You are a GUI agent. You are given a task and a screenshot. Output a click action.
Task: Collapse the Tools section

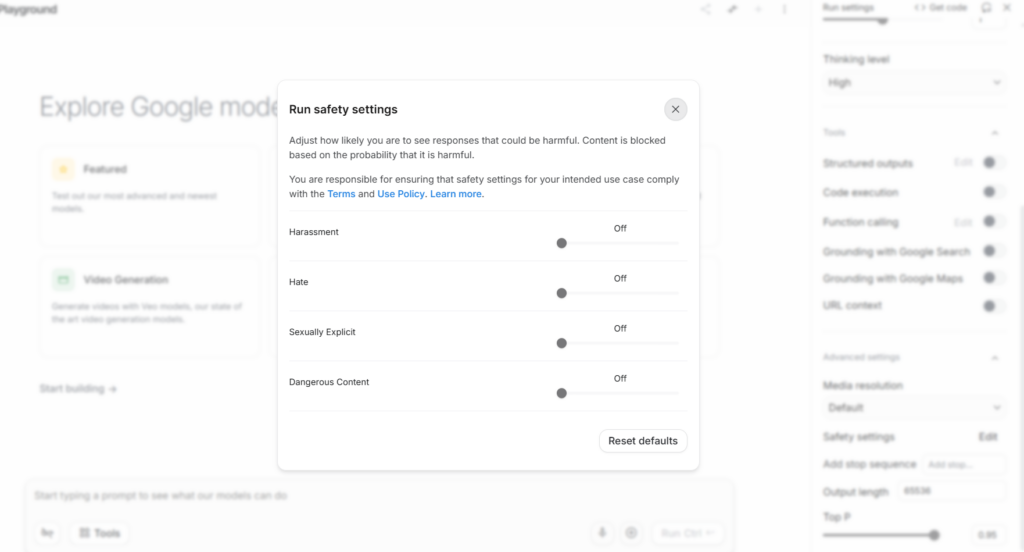click(995, 133)
